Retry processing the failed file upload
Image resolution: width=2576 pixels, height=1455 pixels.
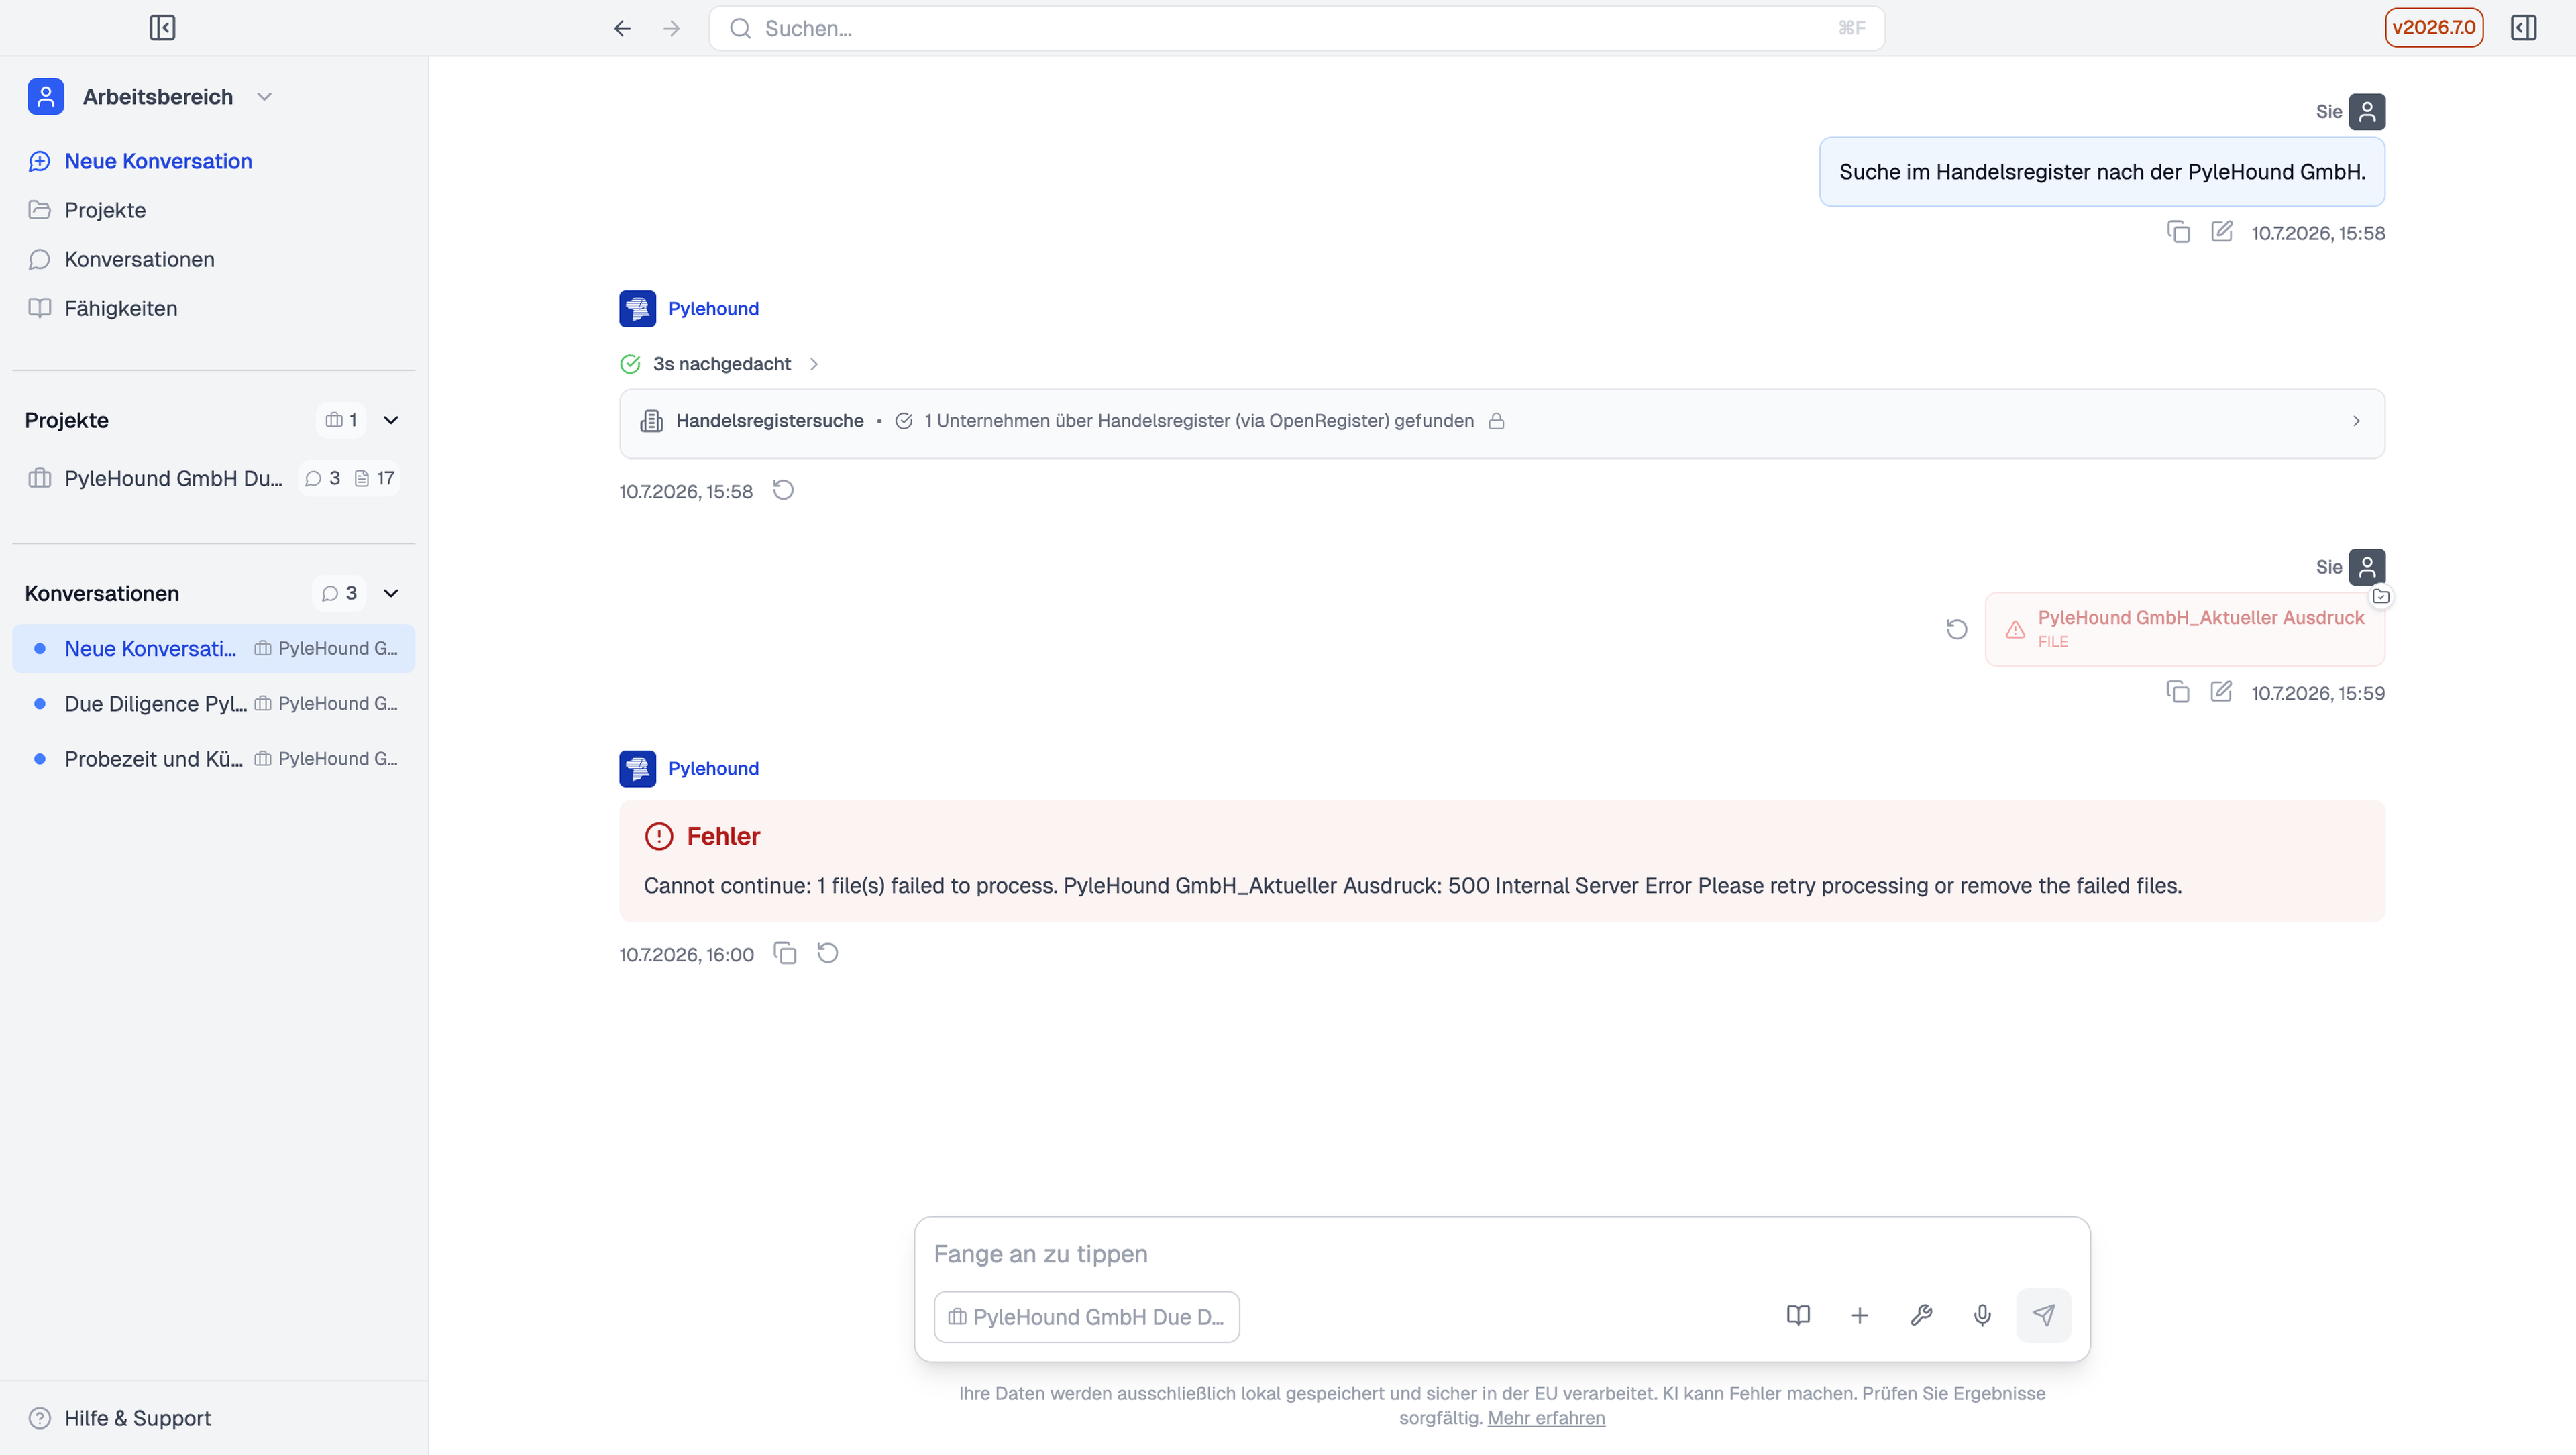1957,629
